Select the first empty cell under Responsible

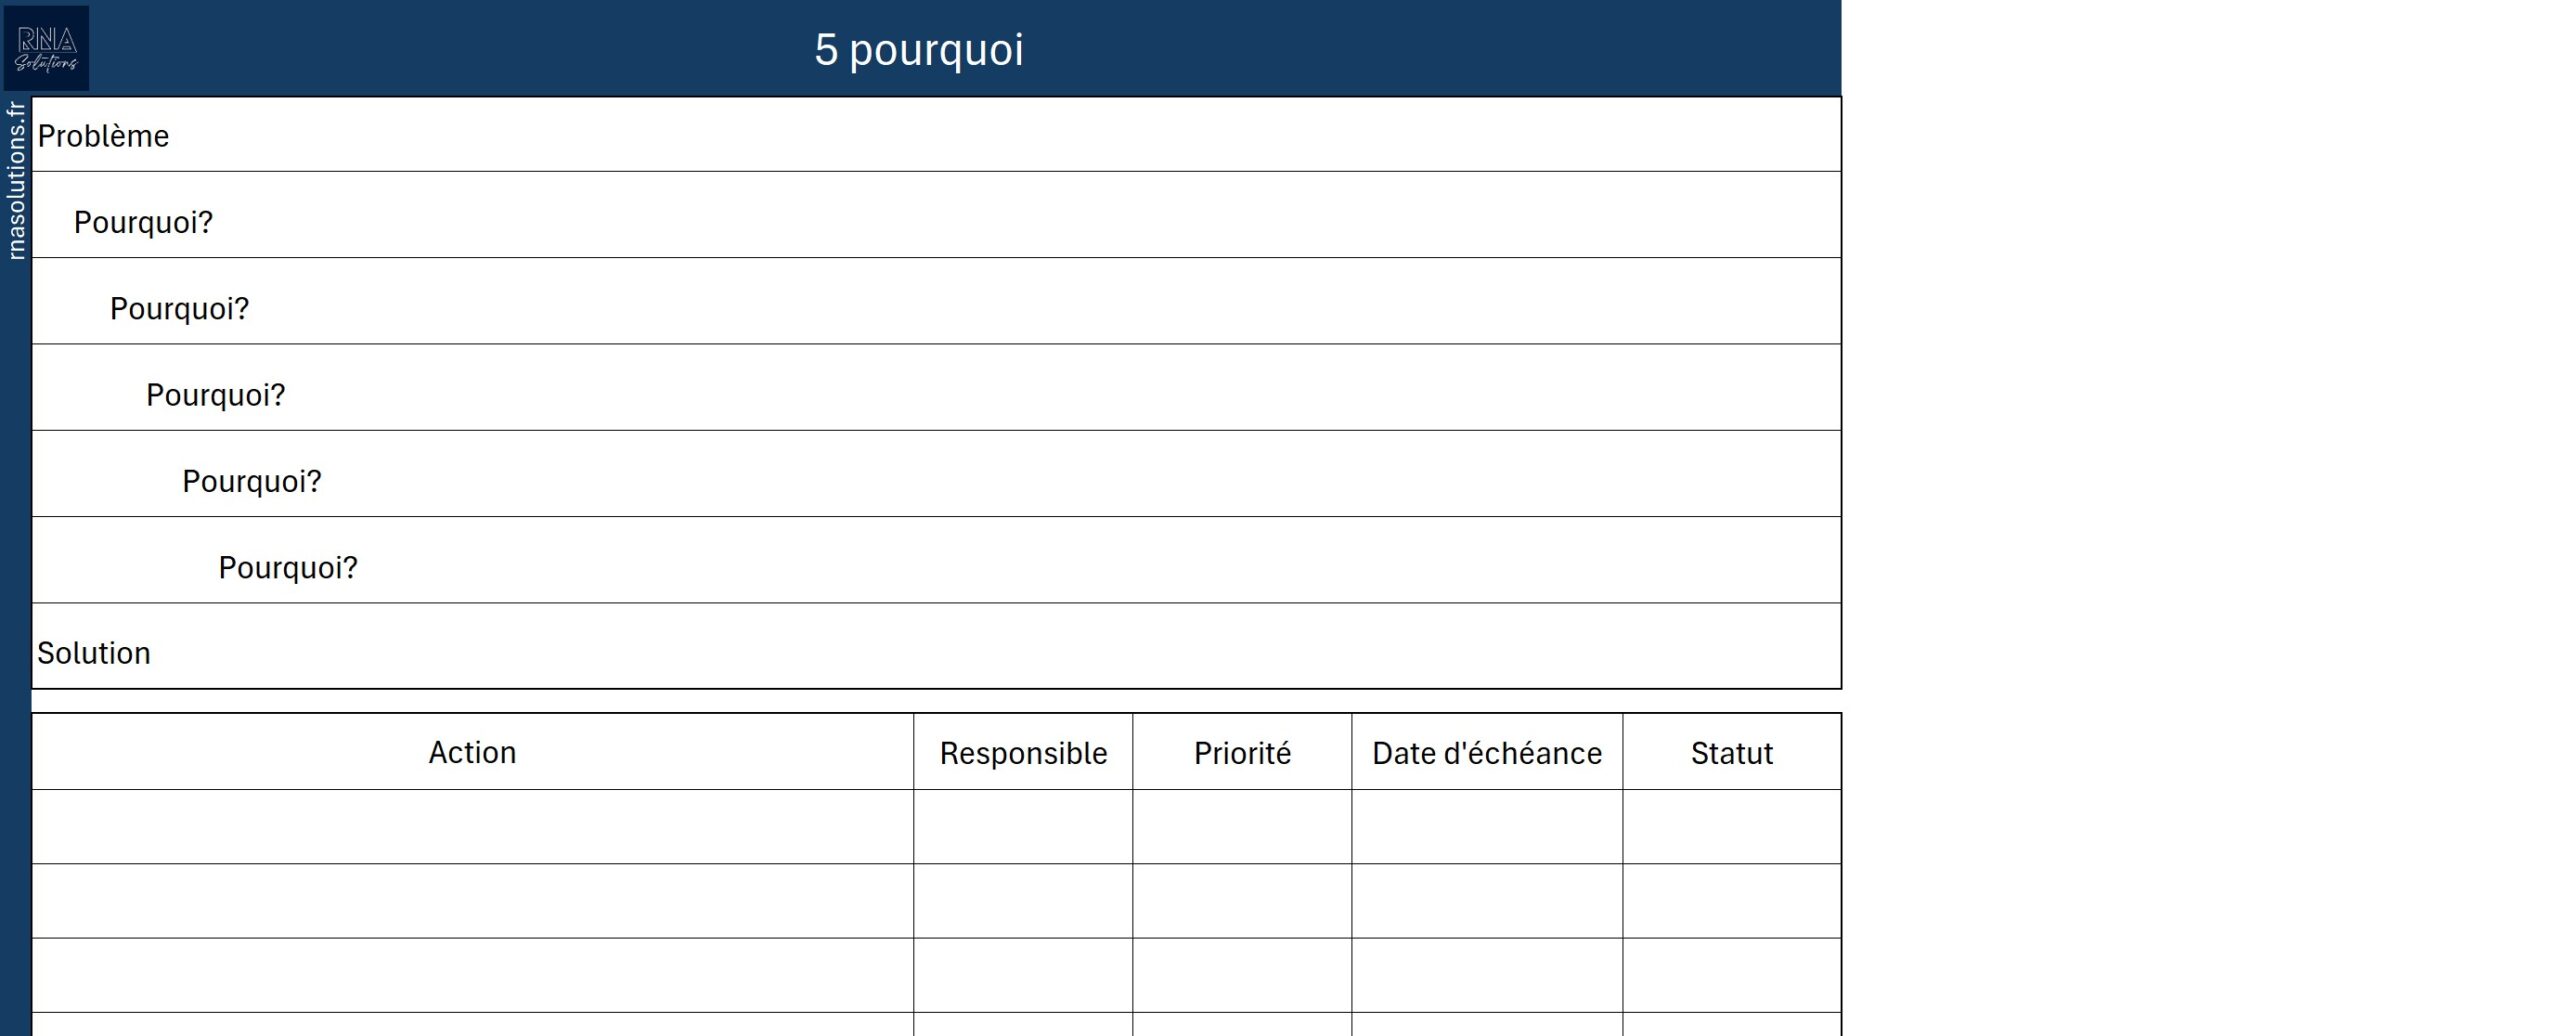click(1023, 827)
